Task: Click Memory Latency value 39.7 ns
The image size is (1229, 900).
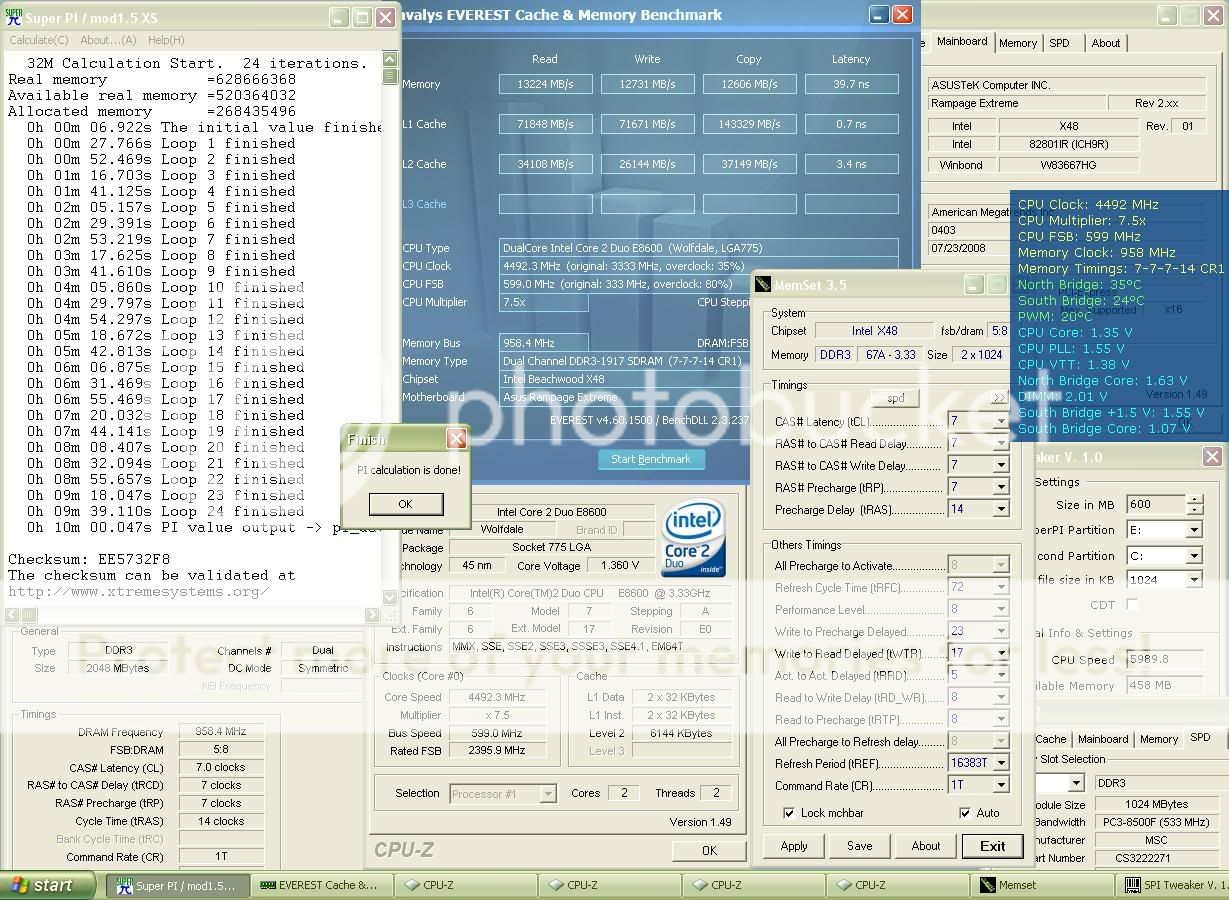Action: [x=851, y=84]
